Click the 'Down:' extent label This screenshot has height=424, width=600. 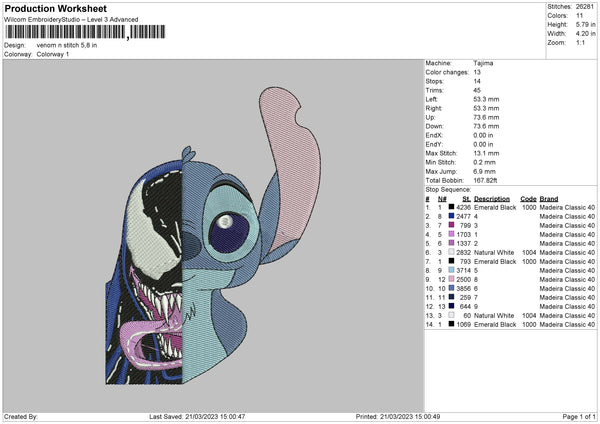pyautogui.click(x=434, y=126)
